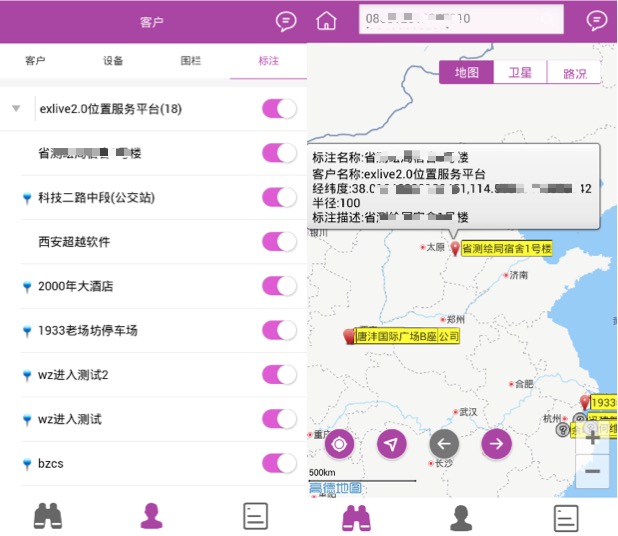Turn off the 2000年大酒店 switch
618x536 pixels.
pos(279,286)
